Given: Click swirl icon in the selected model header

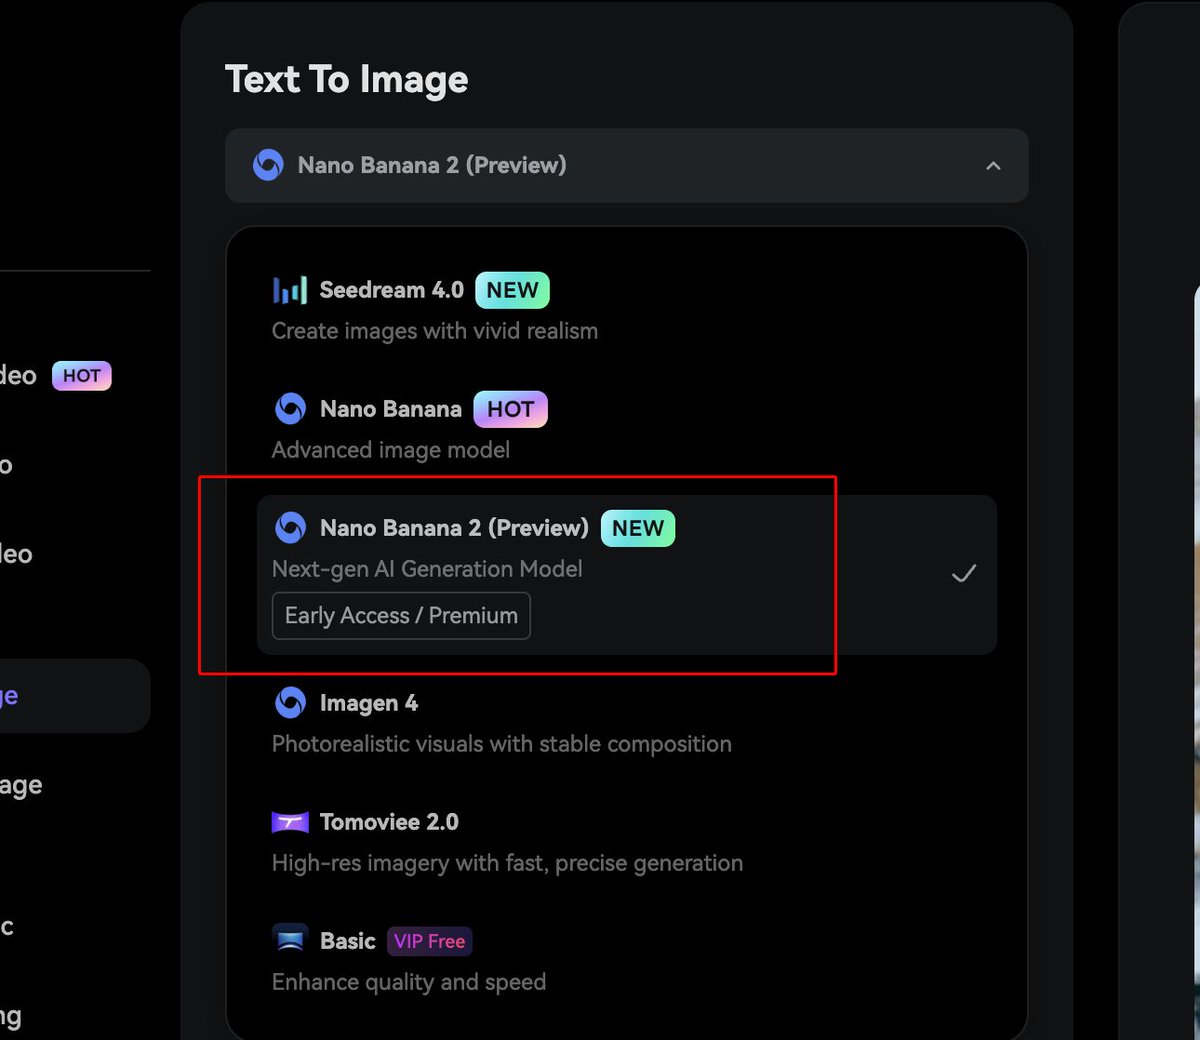Looking at the screenshot, I should [x=268, y=165].
